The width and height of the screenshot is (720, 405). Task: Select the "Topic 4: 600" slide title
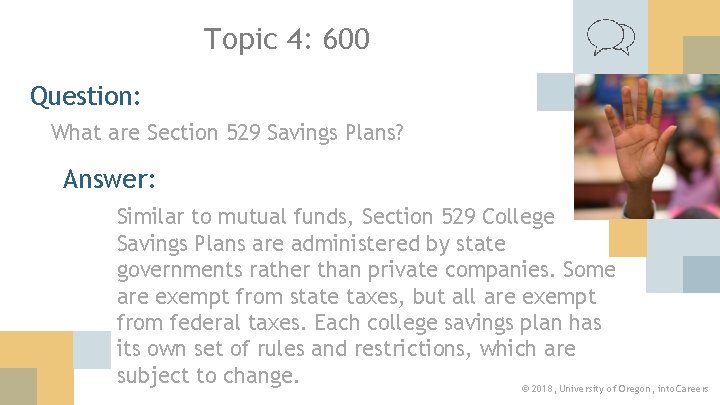tap(287, 39)
